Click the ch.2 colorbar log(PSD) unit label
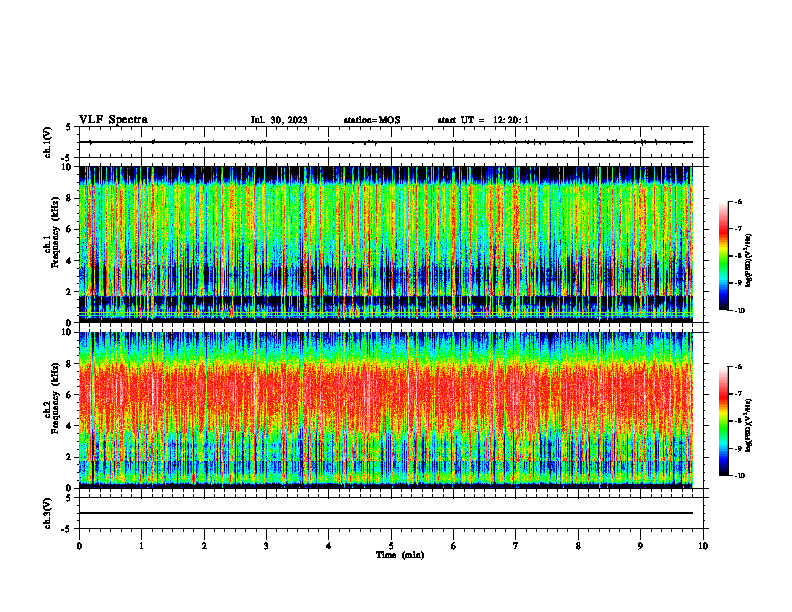This screenshot has height=612, width=792. point(748,425)
